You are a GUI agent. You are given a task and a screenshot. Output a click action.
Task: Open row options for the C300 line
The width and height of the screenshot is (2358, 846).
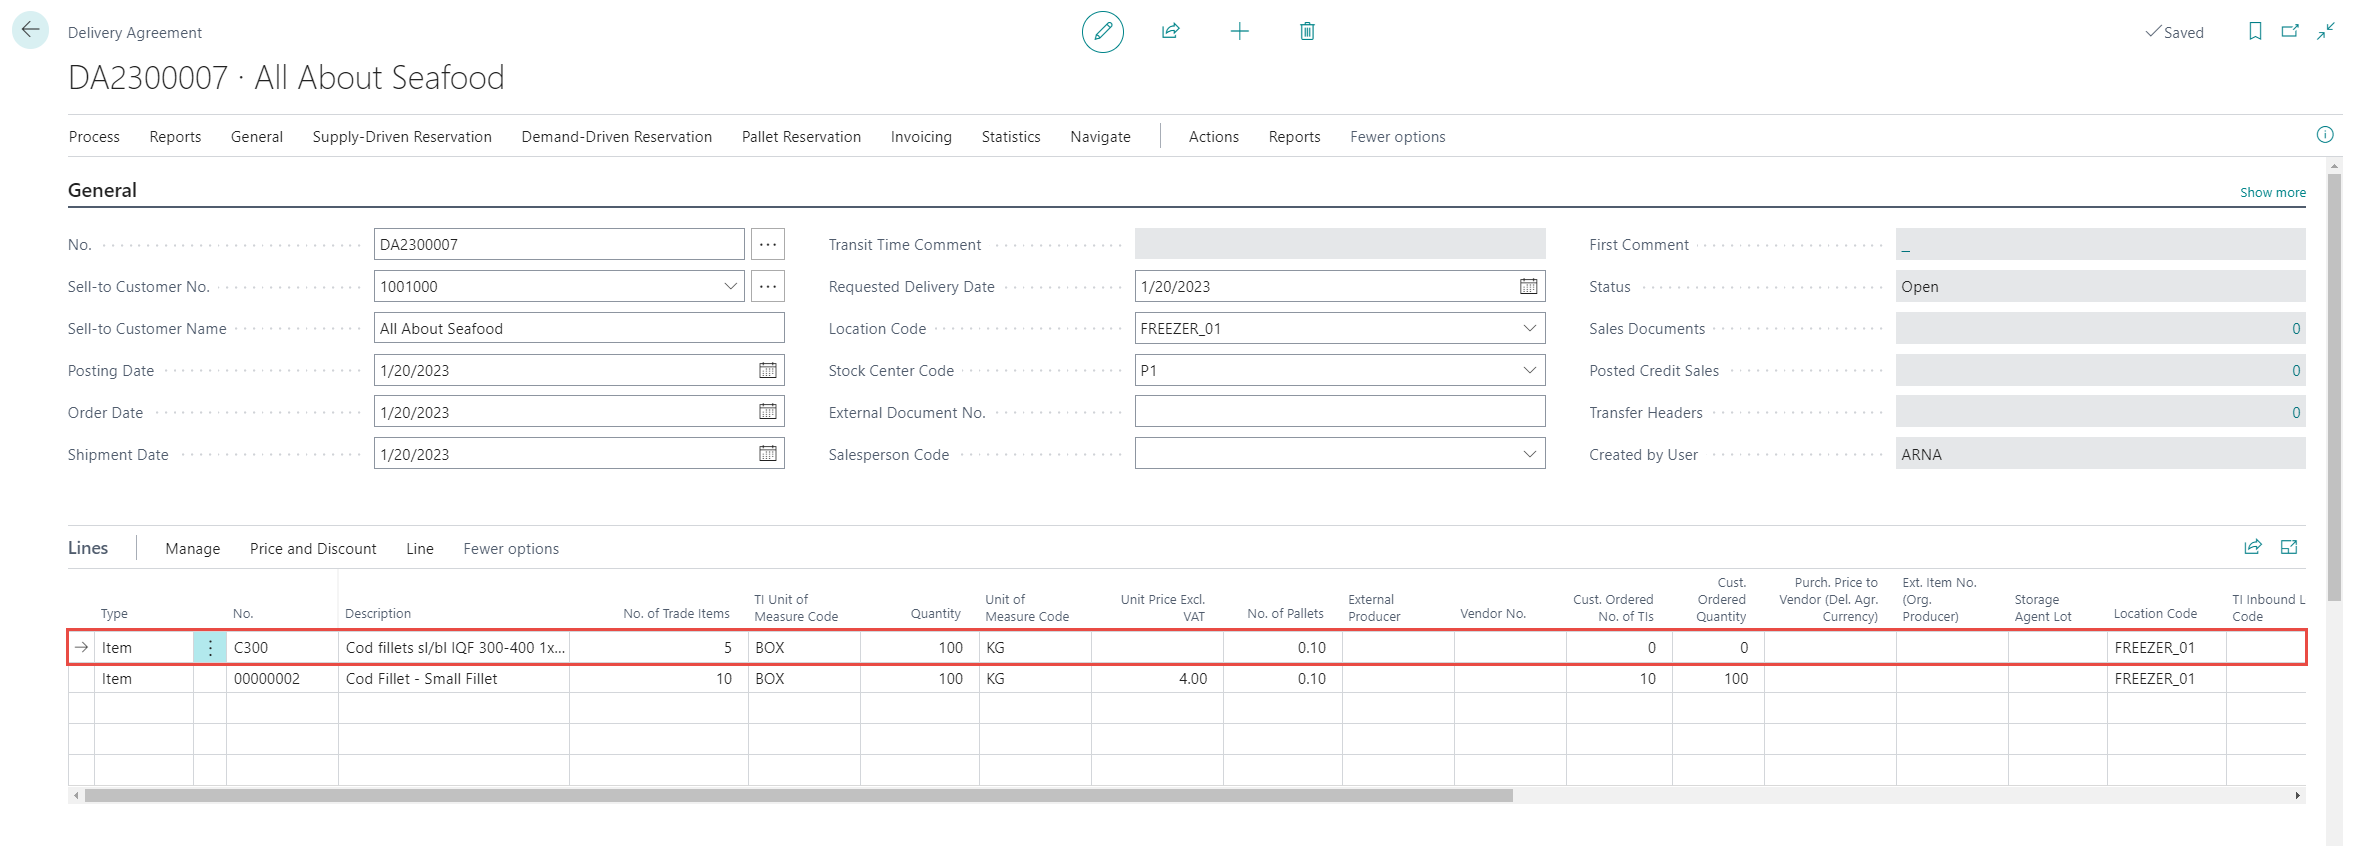[210, 648]
